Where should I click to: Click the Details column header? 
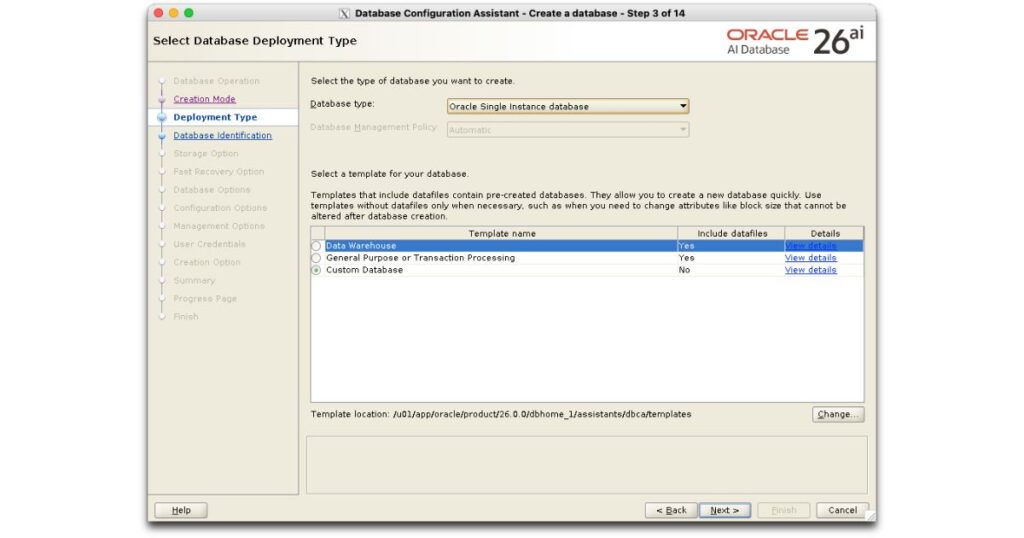(x=825, y=233)
